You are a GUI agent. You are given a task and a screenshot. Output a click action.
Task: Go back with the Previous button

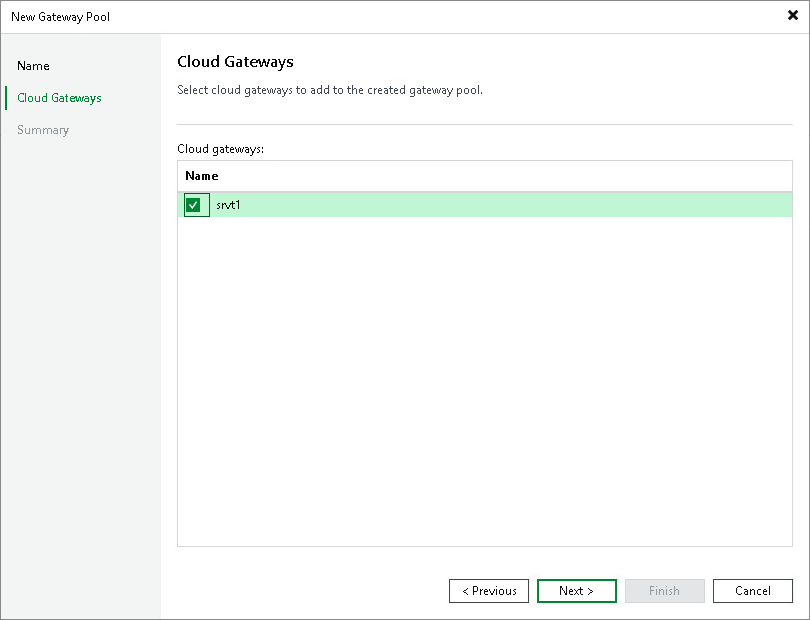(x=488, y=590)
